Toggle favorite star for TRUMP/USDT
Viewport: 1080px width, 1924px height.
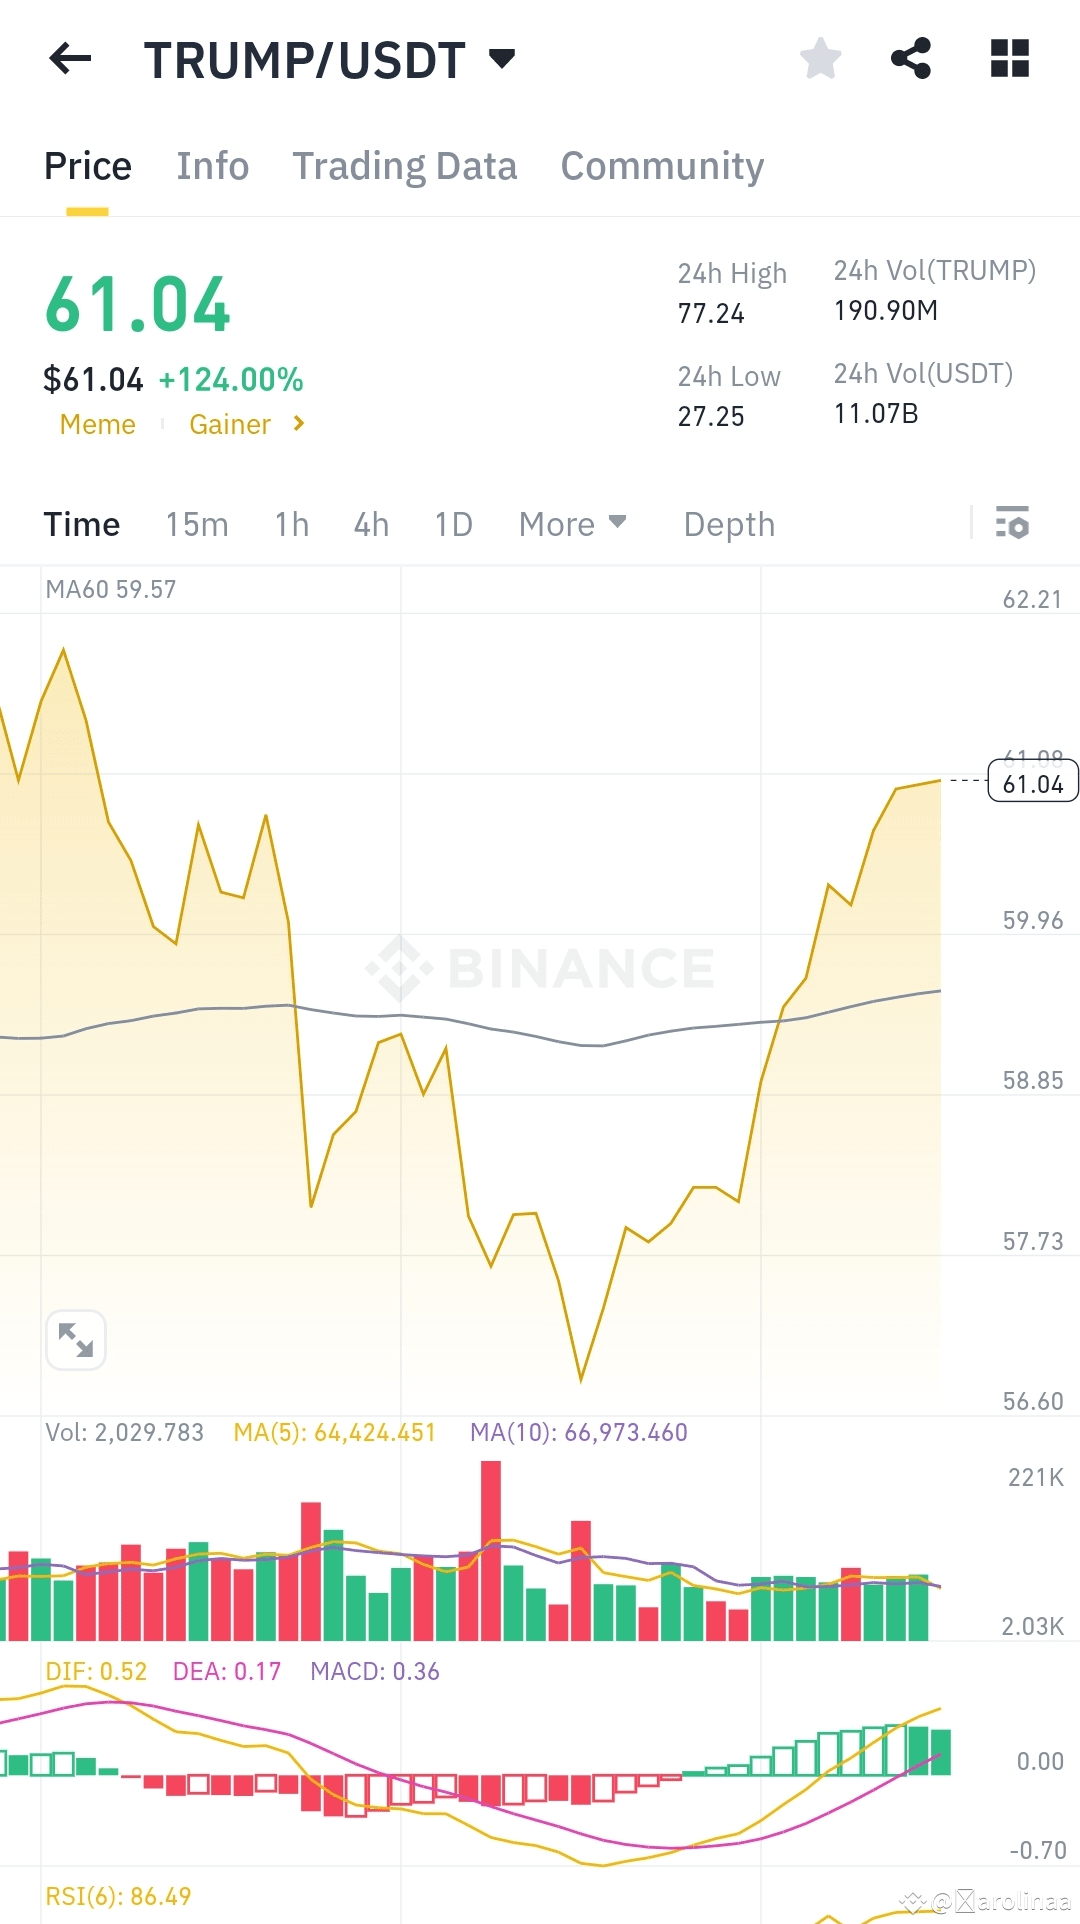click(820, 58)
